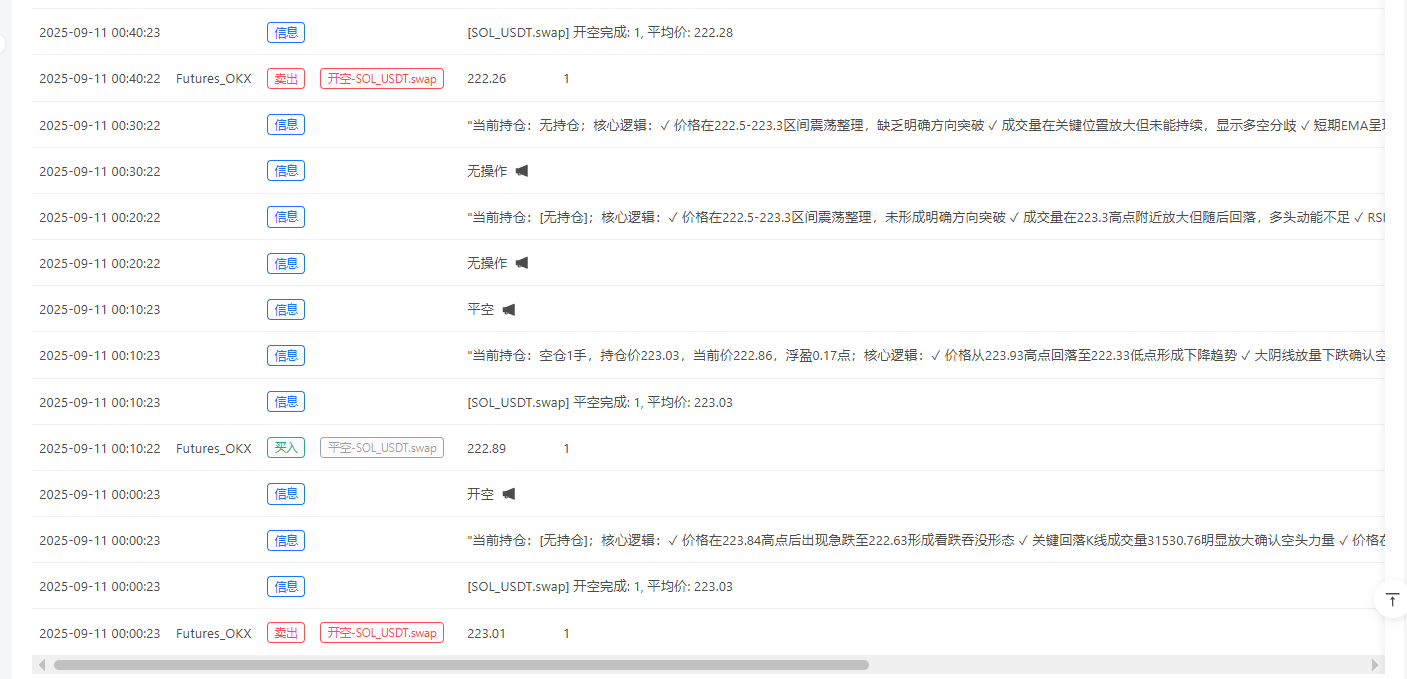Click the megaphone icon next to 平空
The image size is (1407, 679).
pyautogui.click(x=508, y=309)
